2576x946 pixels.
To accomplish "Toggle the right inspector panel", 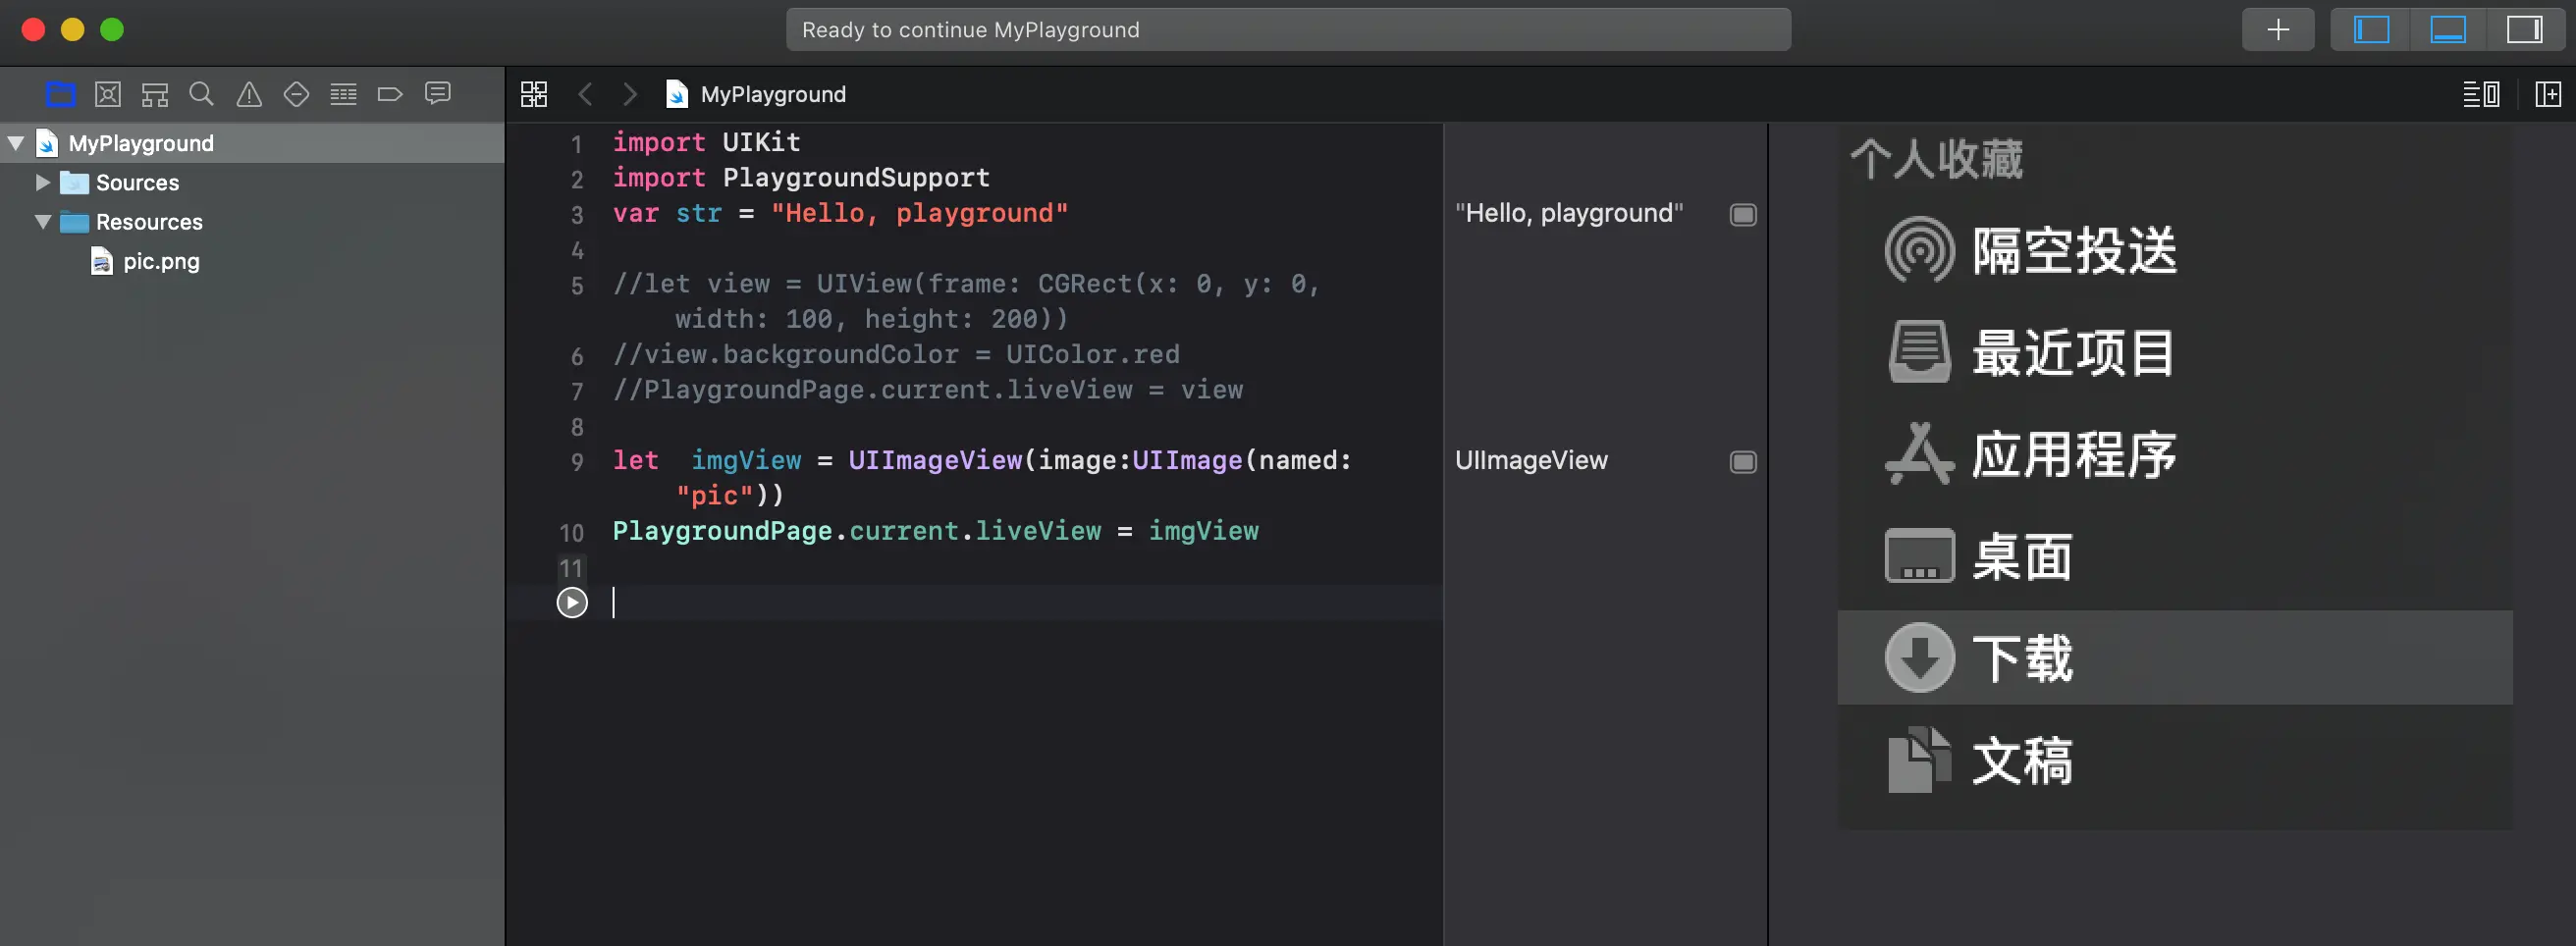I will 2524,30.
